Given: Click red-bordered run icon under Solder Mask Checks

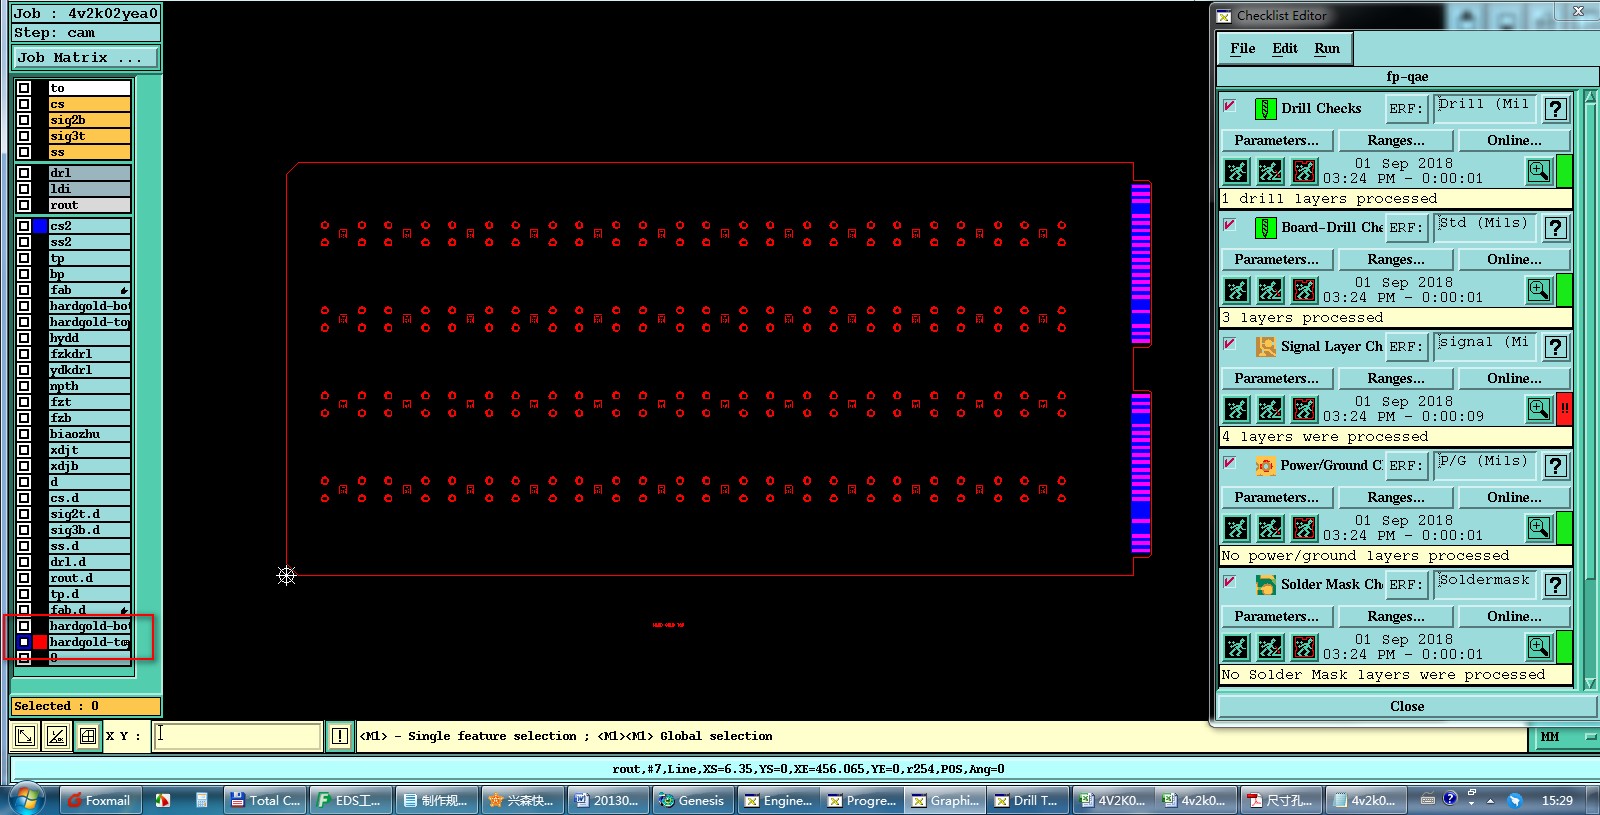Looking at the screenshot, I should pos(1304,647).
